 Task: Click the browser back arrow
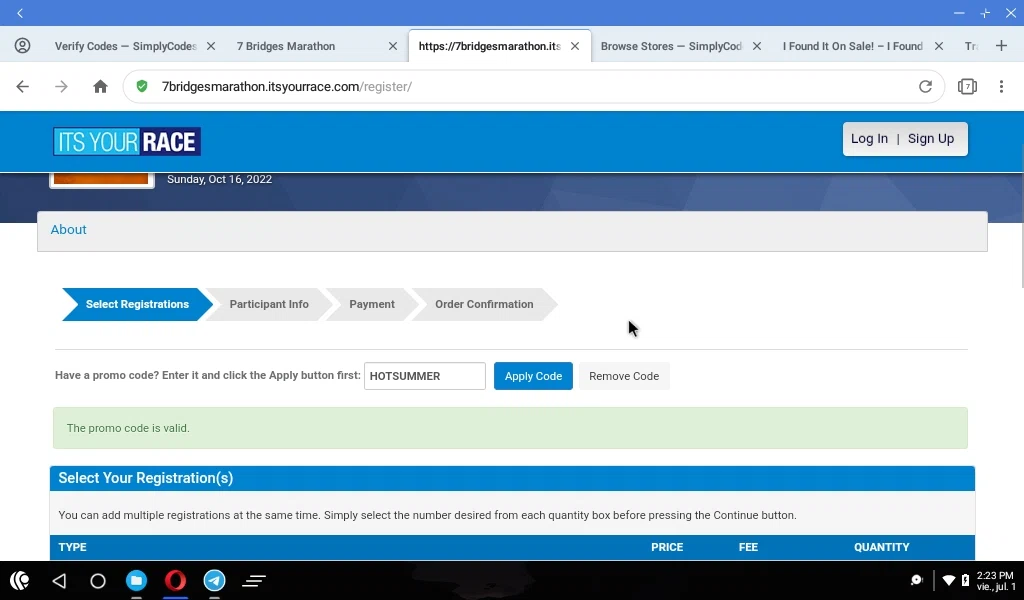[x=22, y=86]
